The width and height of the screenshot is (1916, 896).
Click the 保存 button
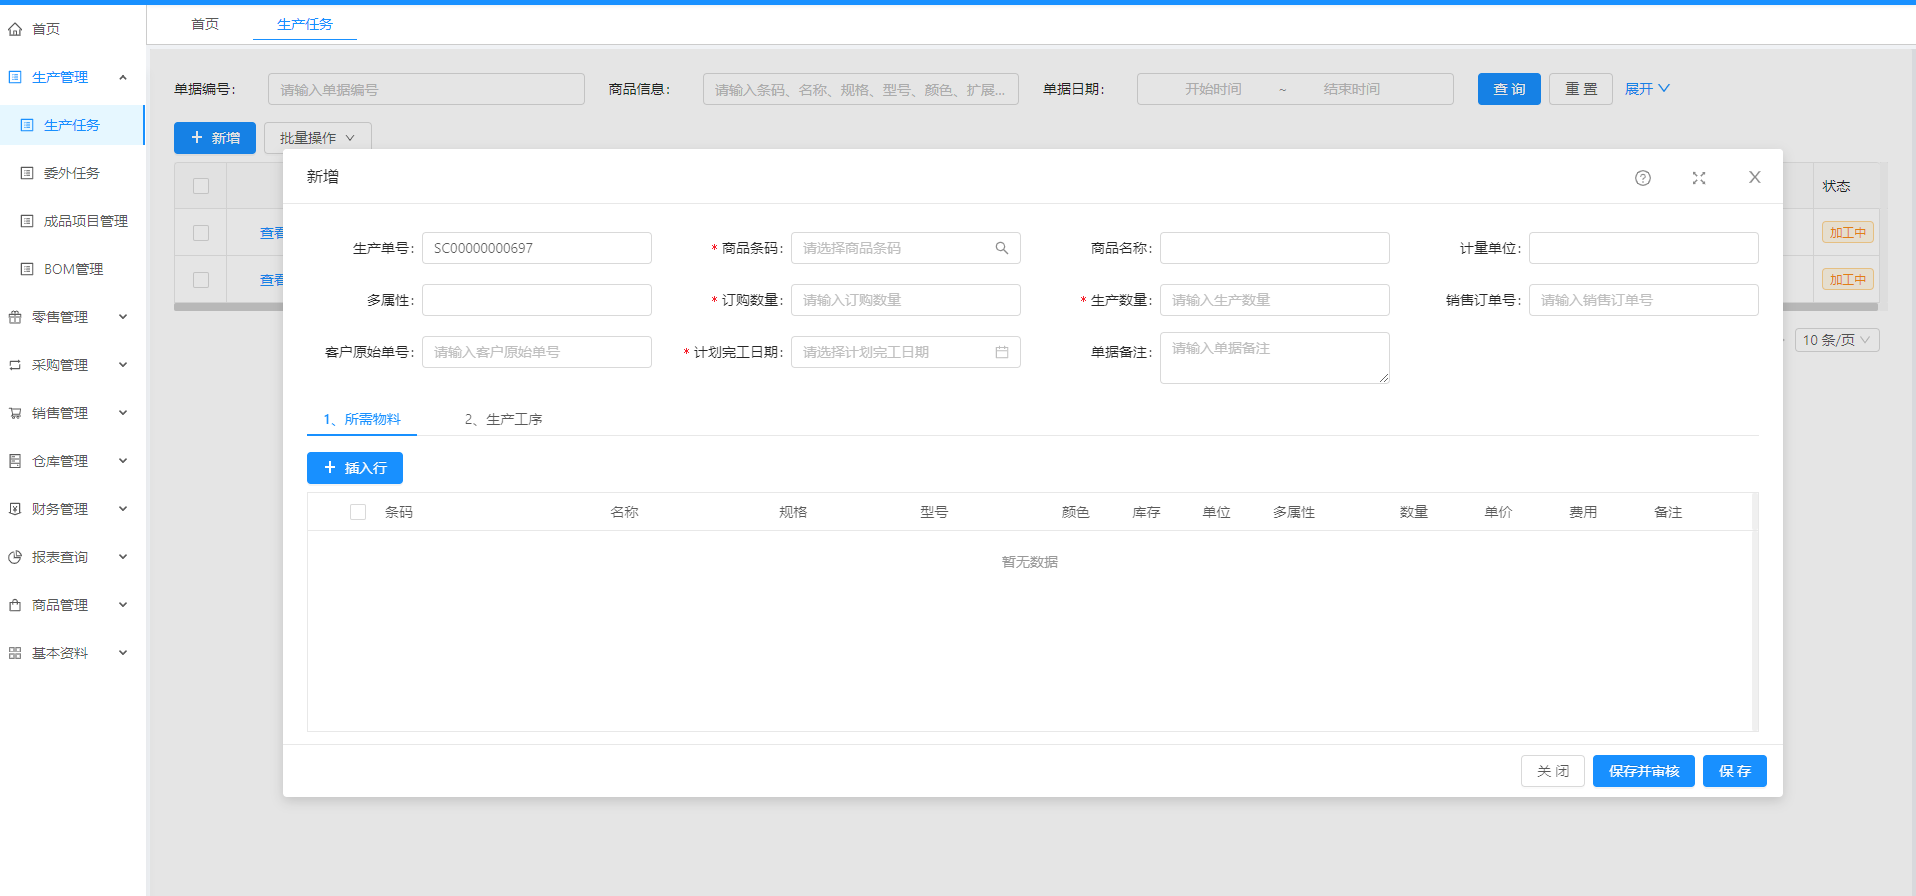pos(1735,771)
